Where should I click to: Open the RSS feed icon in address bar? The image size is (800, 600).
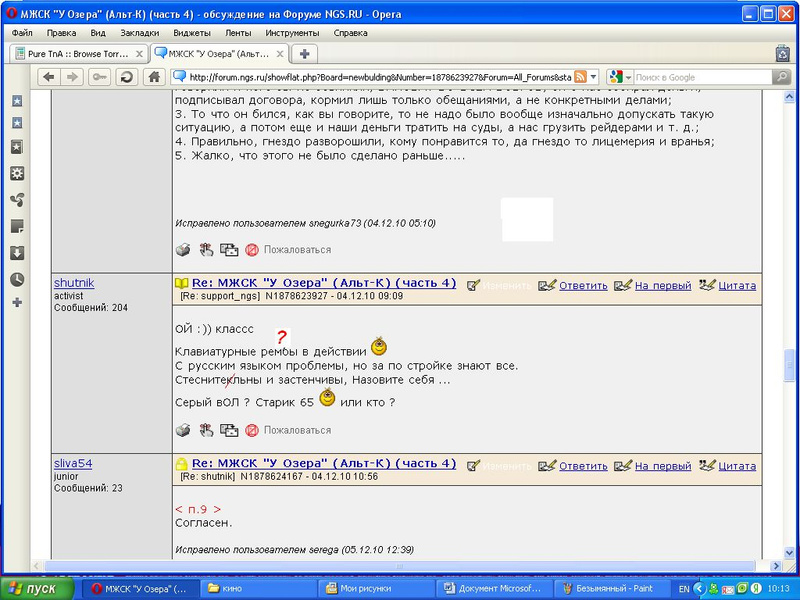[579, 77]
